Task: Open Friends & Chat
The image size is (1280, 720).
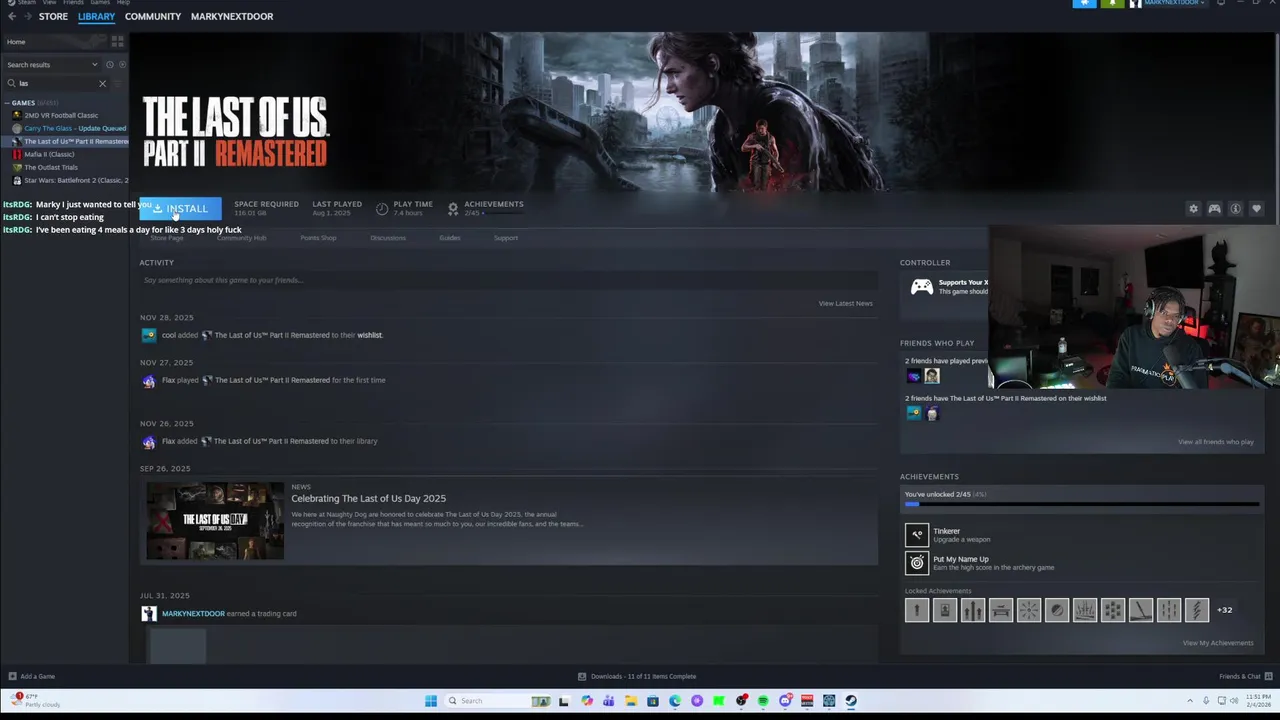Action: pyautogui.click(x=1245, y=676)
